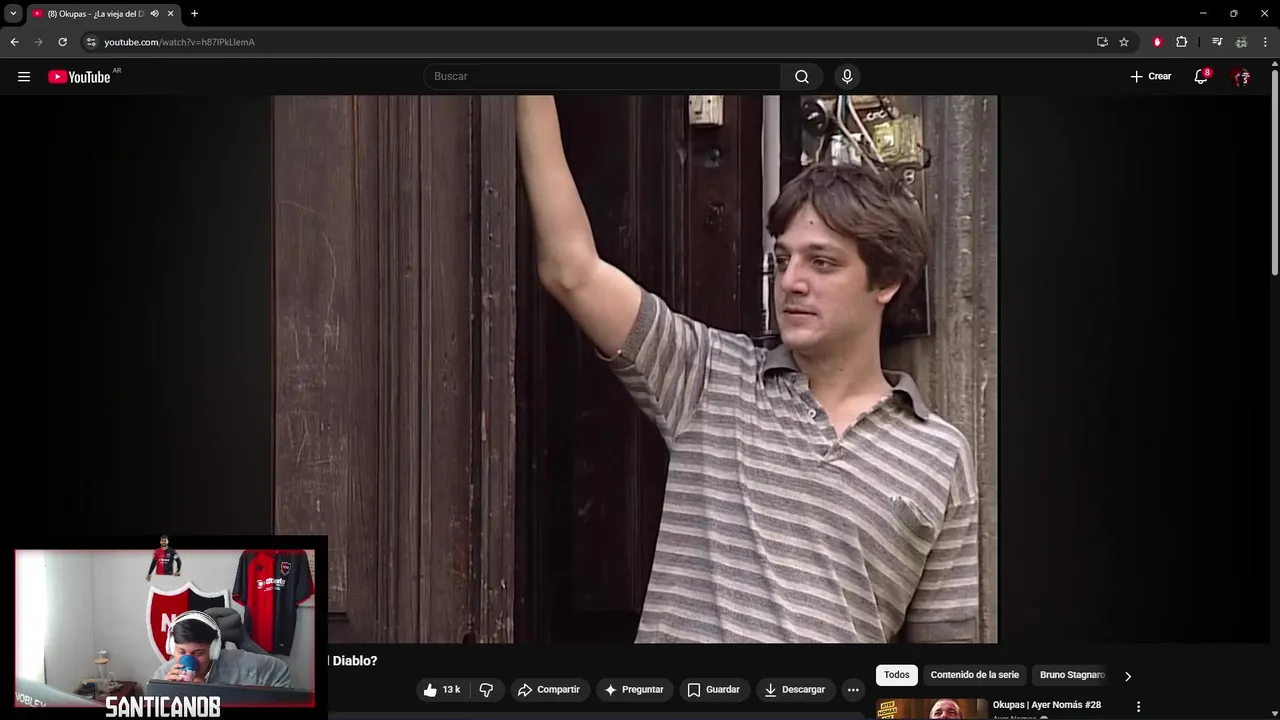Select the Todos filter chip
Viewport: 1280px width, 720px height.
[x=897, y=675]
